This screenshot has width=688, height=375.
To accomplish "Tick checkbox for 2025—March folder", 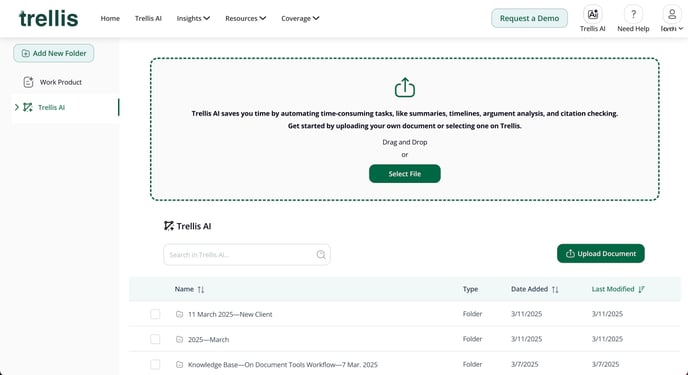I will (x=155, y=339).
